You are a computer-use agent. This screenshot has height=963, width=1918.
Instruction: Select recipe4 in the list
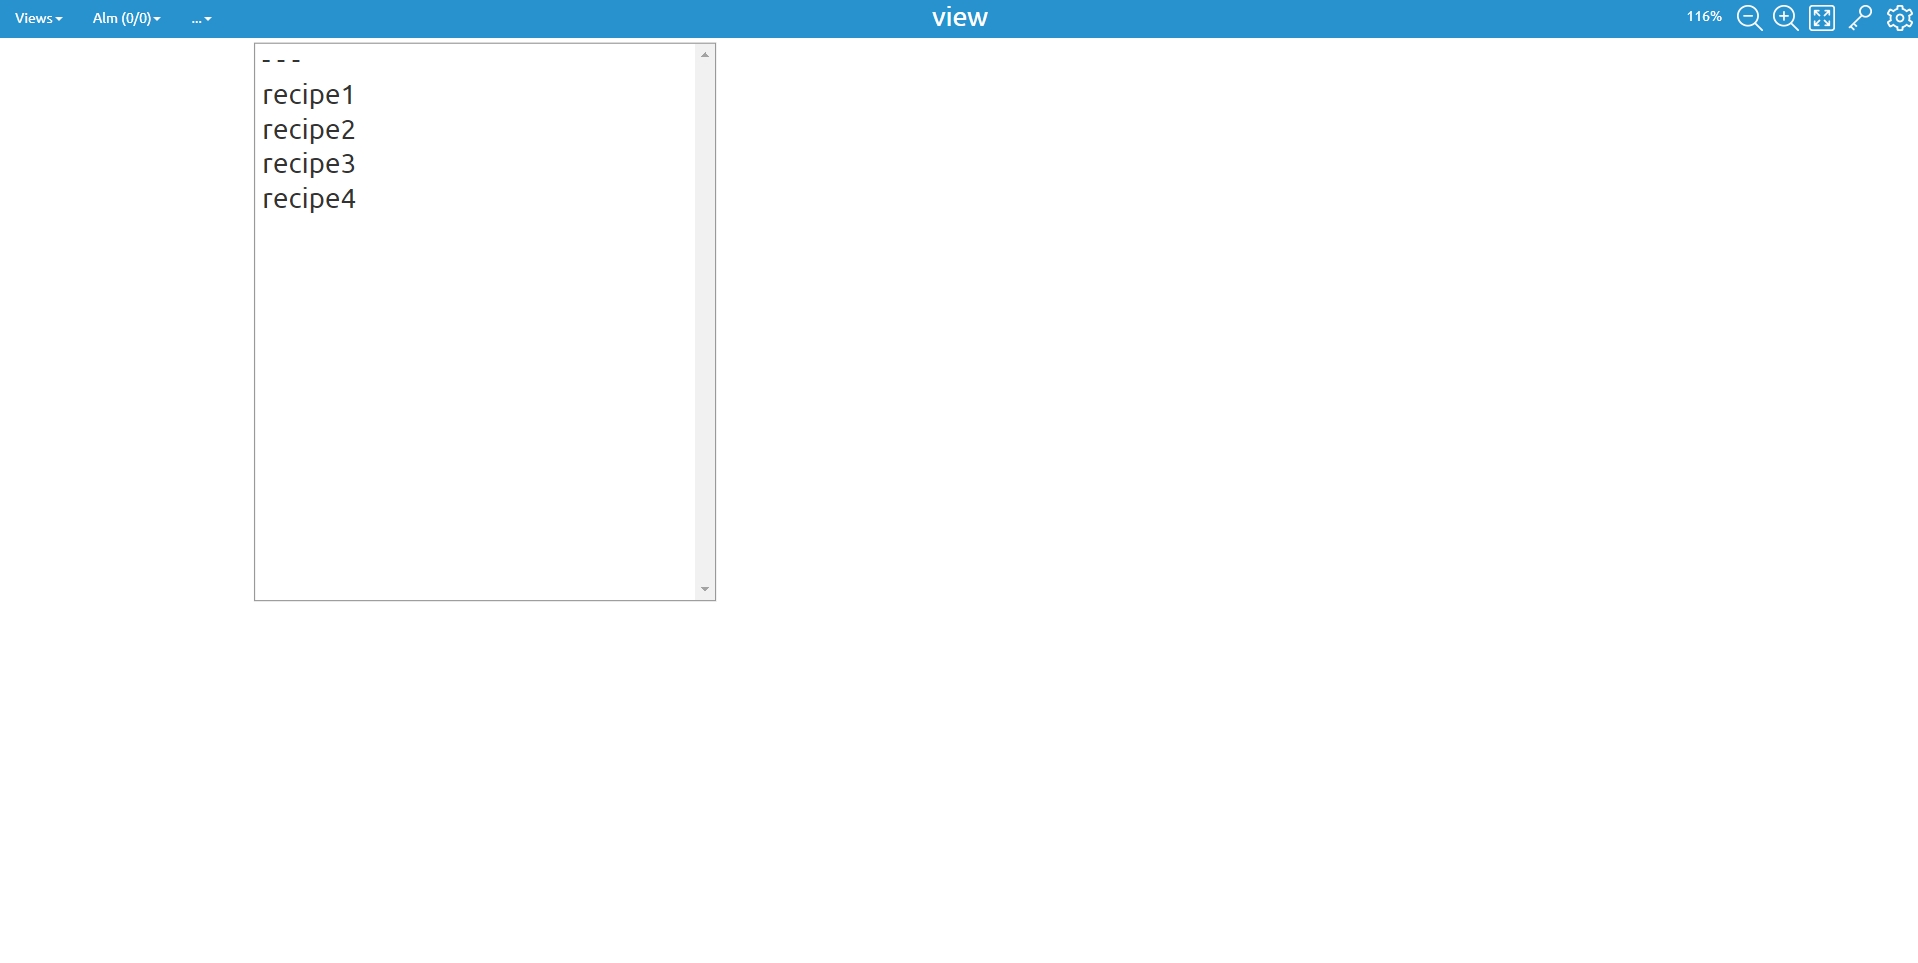[x=475, y=199]
